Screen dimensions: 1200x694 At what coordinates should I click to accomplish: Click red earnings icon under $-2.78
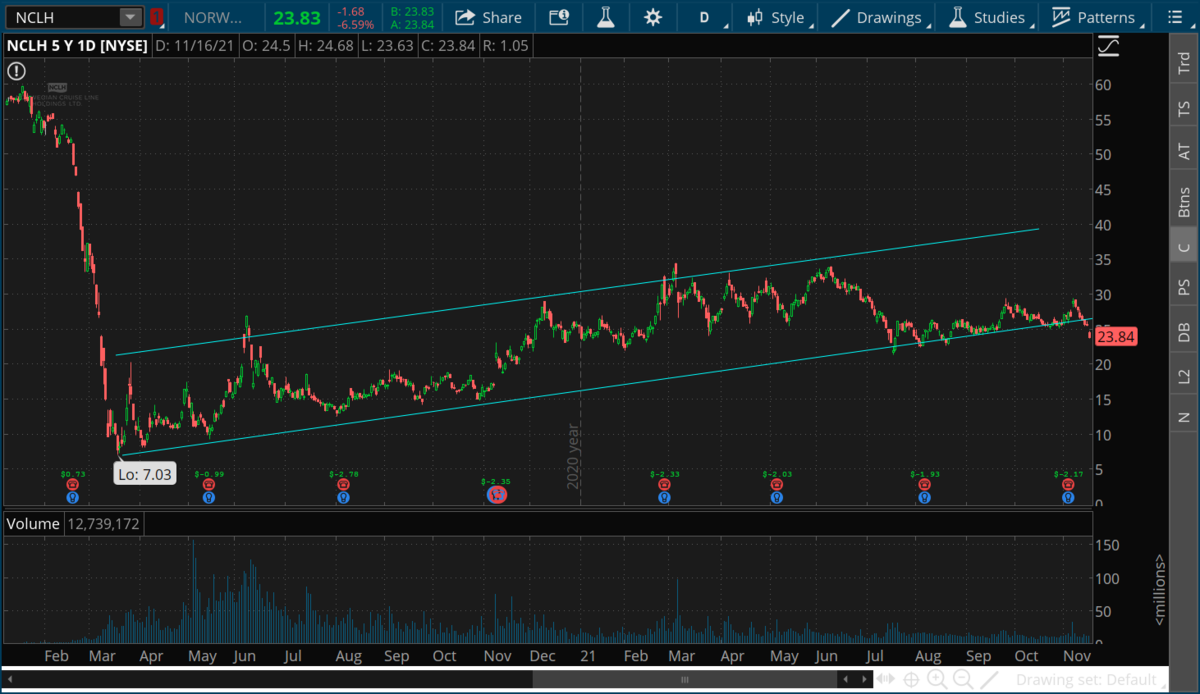tap(344, 485)
